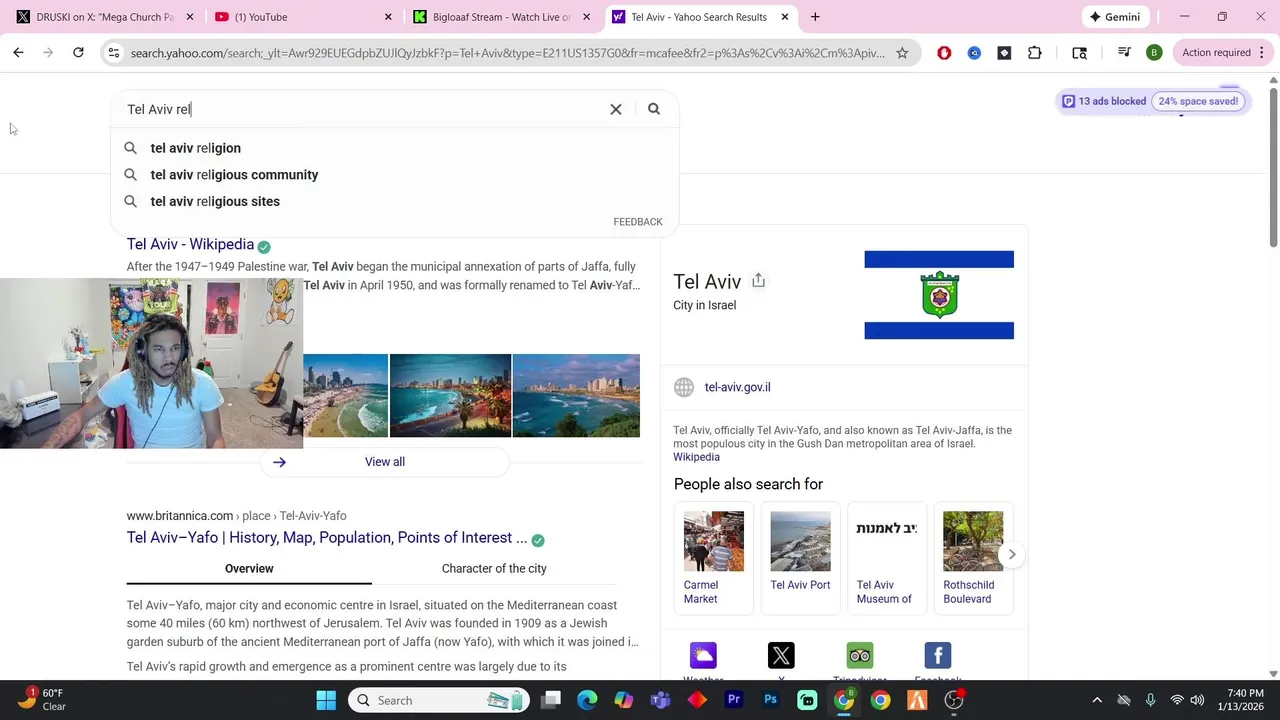This screenshot has width=1280, height=720.
Task: Click the microphone tray icon
Action: (x=1150, y=700)
